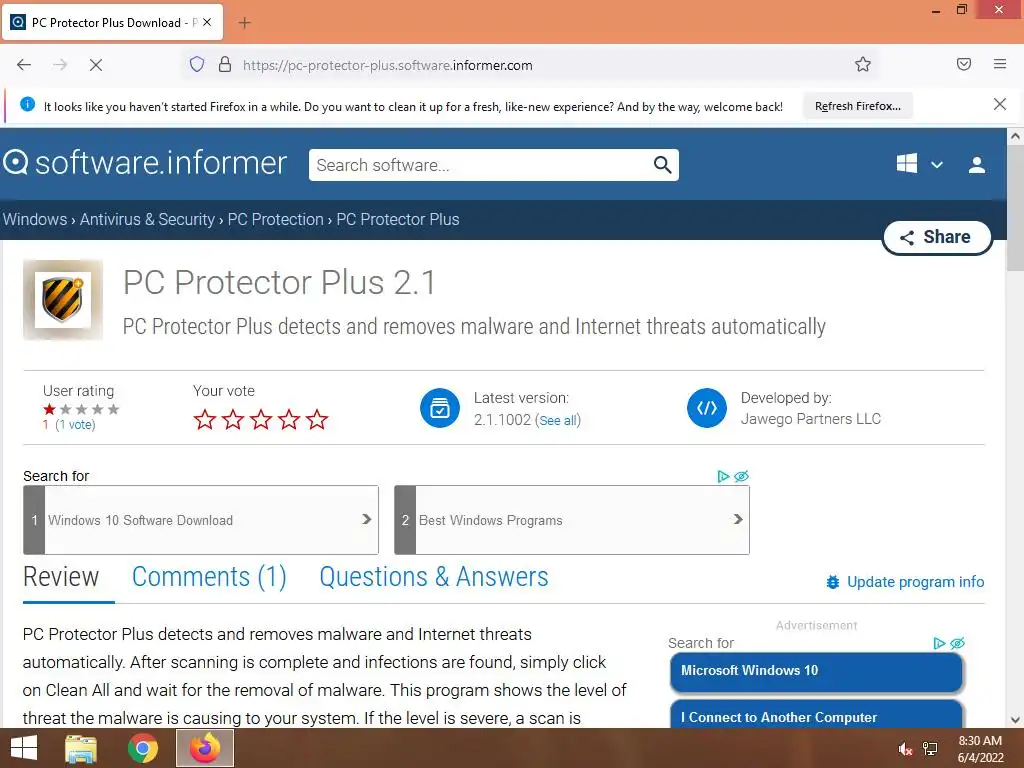Go back using the browser back arrow
Image resolution: width=1024 pixels, height=768 pixels.
point(24,65)
